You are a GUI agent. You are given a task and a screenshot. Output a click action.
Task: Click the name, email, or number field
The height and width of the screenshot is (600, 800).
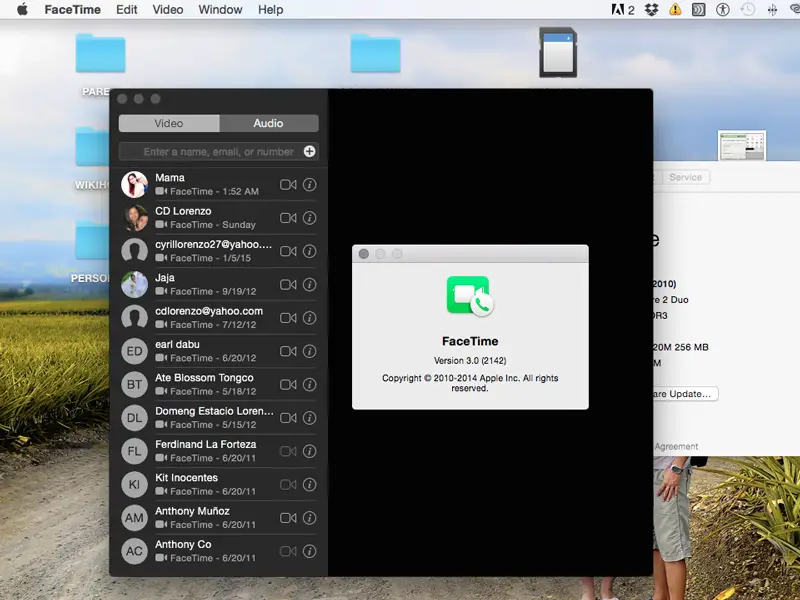210,152
